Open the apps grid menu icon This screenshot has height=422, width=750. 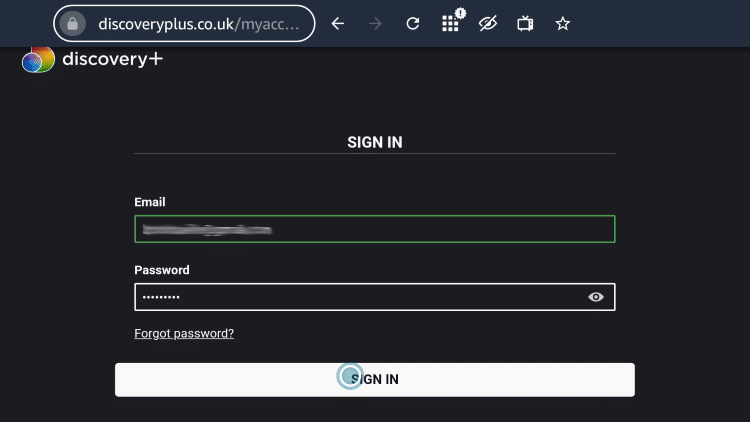[x=450, y=24]
